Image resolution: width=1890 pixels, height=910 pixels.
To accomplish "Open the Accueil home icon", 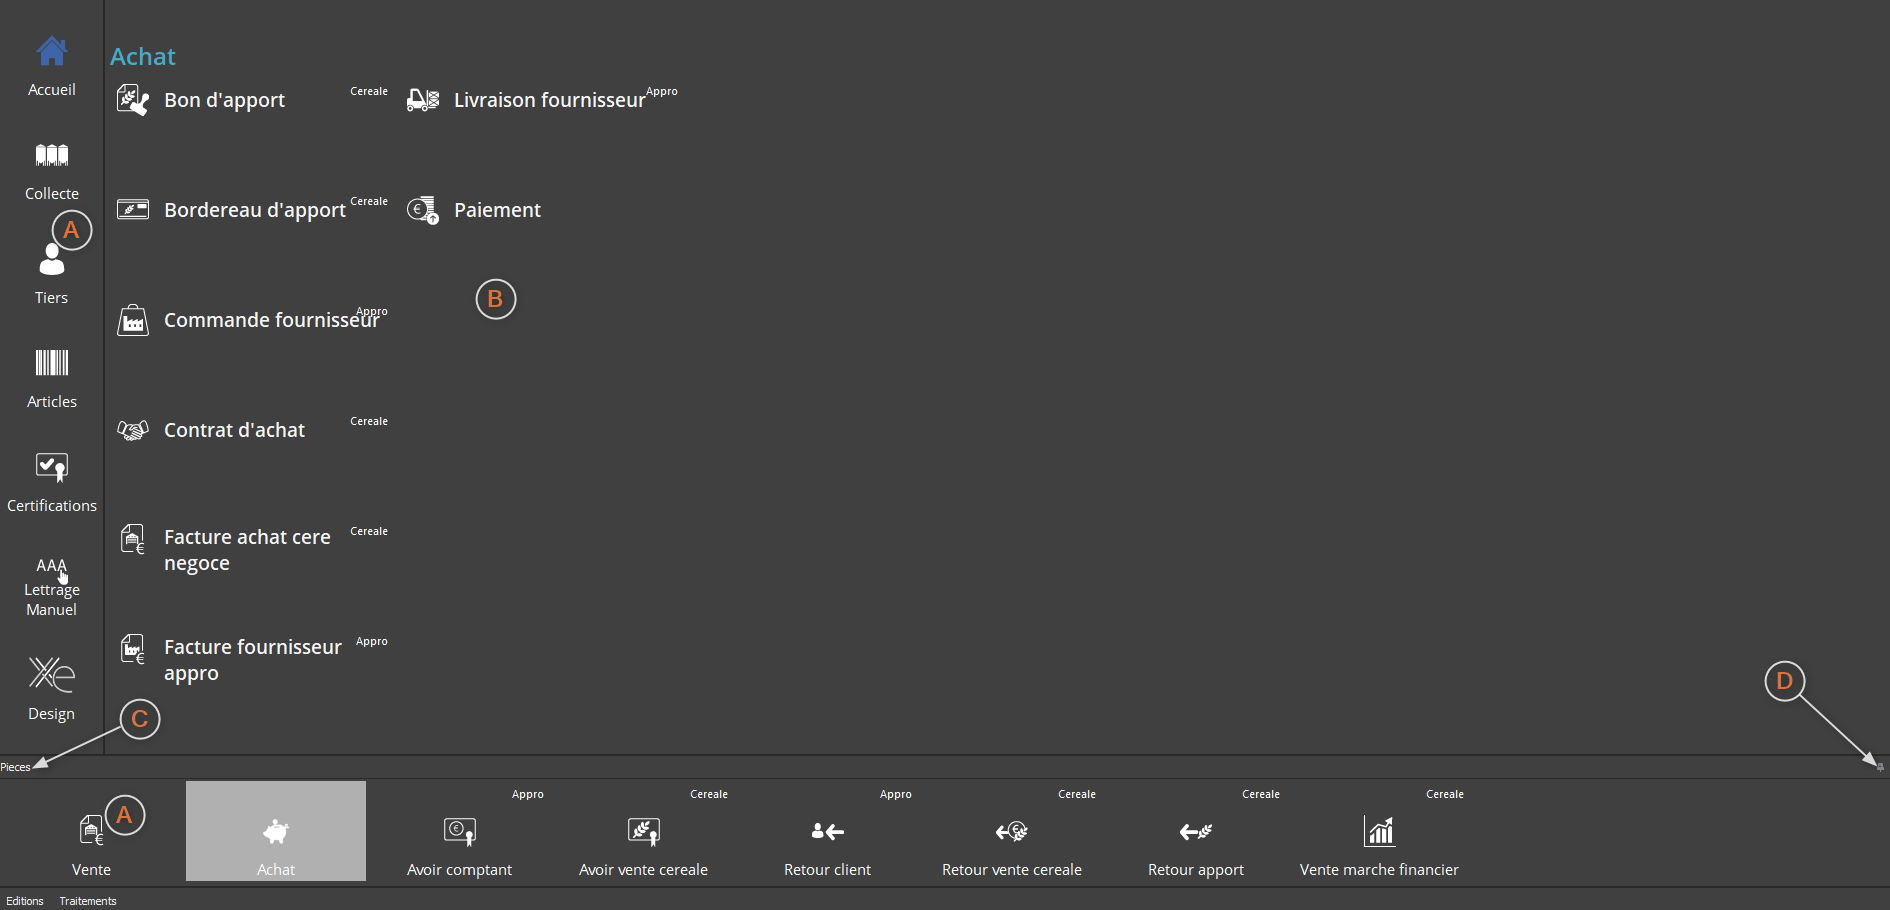I will tap(52, 52).
